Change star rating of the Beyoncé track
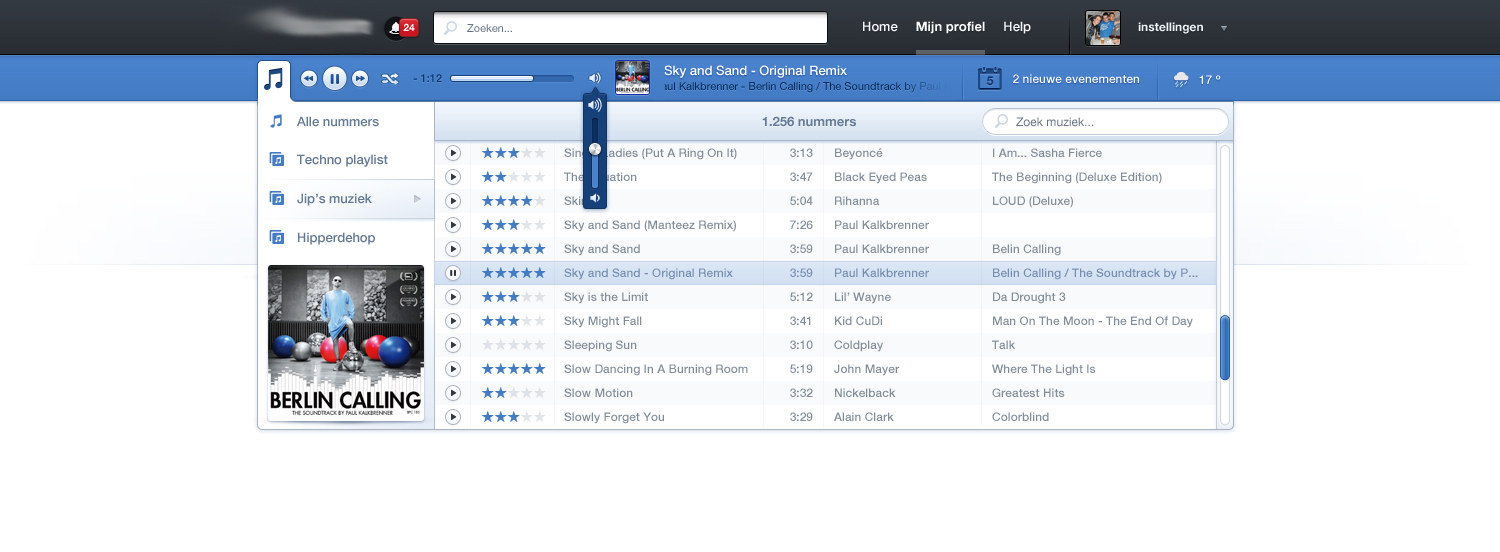 [x=514, y=153]
